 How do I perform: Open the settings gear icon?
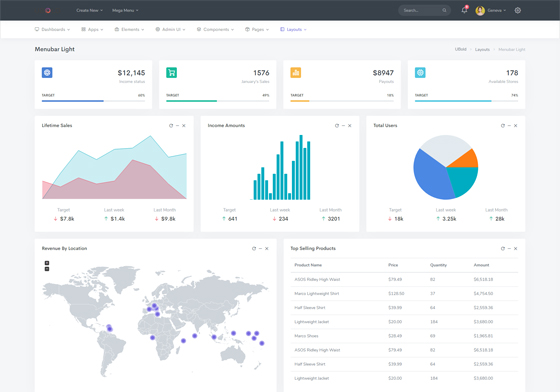(x=518, y=10)
